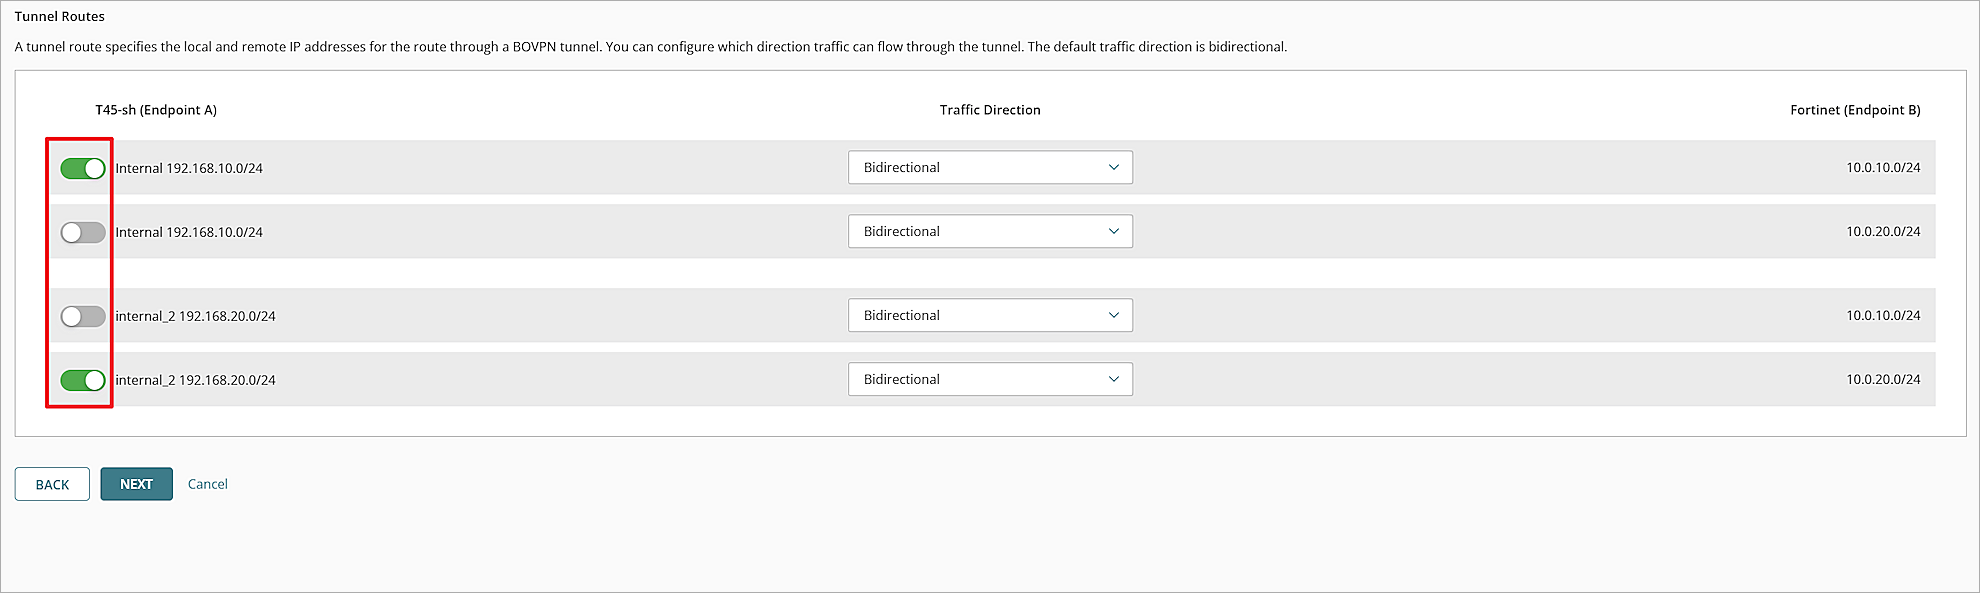
Task: Click the chevron icon on the bottom traffic dropdown
Action: click(1113, 379)
